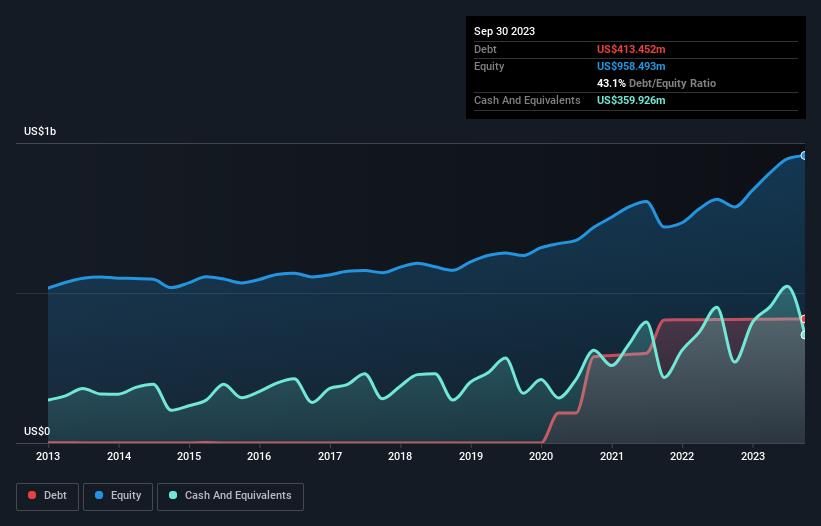This screenshot has height=526, width=821.
Task: Select the red Debt endpoint marker
Action: coord(804,319)
